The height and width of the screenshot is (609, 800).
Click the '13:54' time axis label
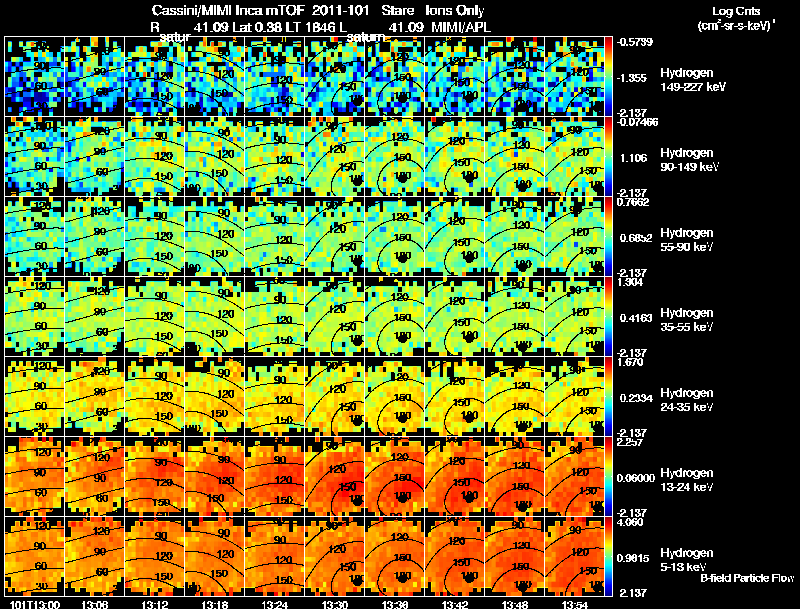tap(576, 605)
